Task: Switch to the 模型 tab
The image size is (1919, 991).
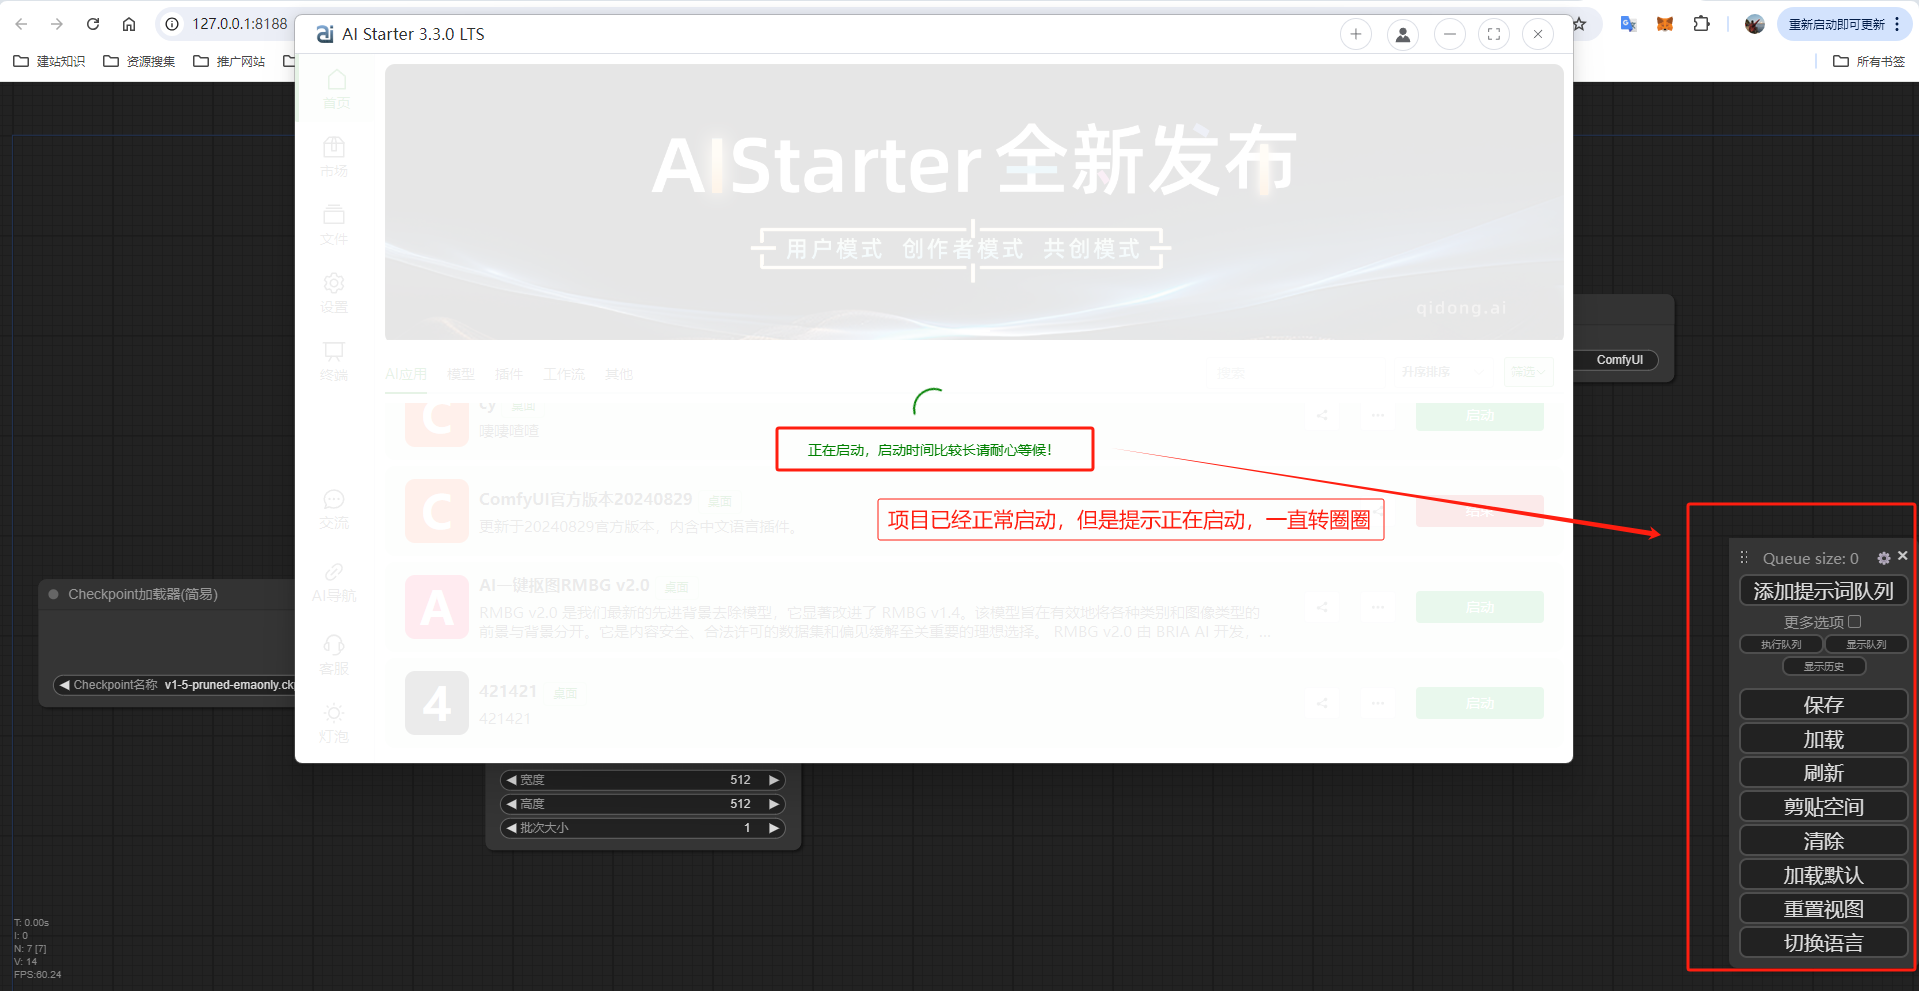Action: 461,374
